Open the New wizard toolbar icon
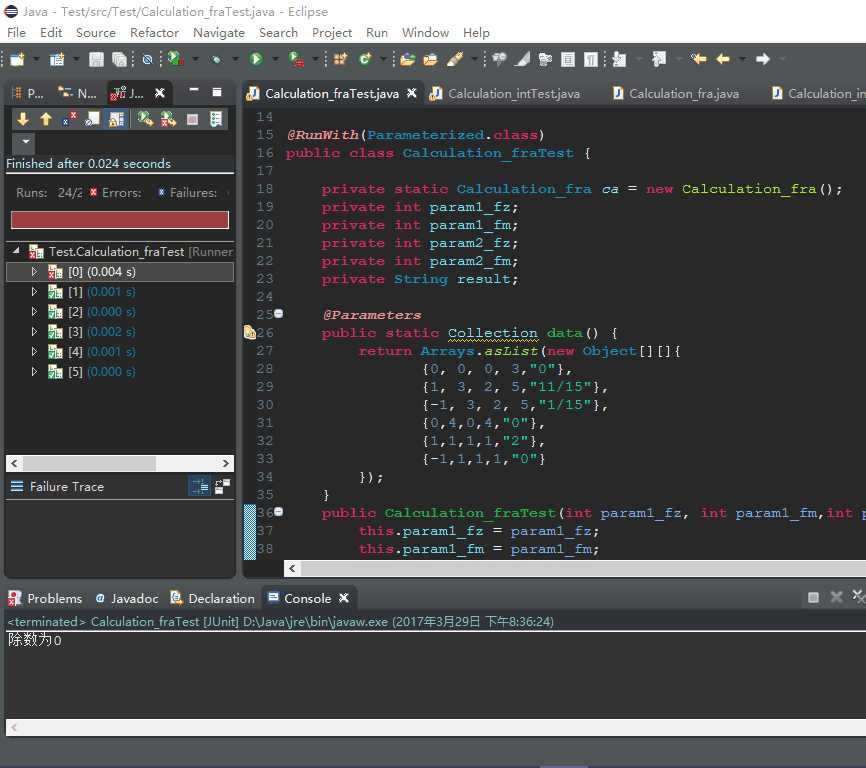This screenshot has width=866, height=768. [17, 59]
